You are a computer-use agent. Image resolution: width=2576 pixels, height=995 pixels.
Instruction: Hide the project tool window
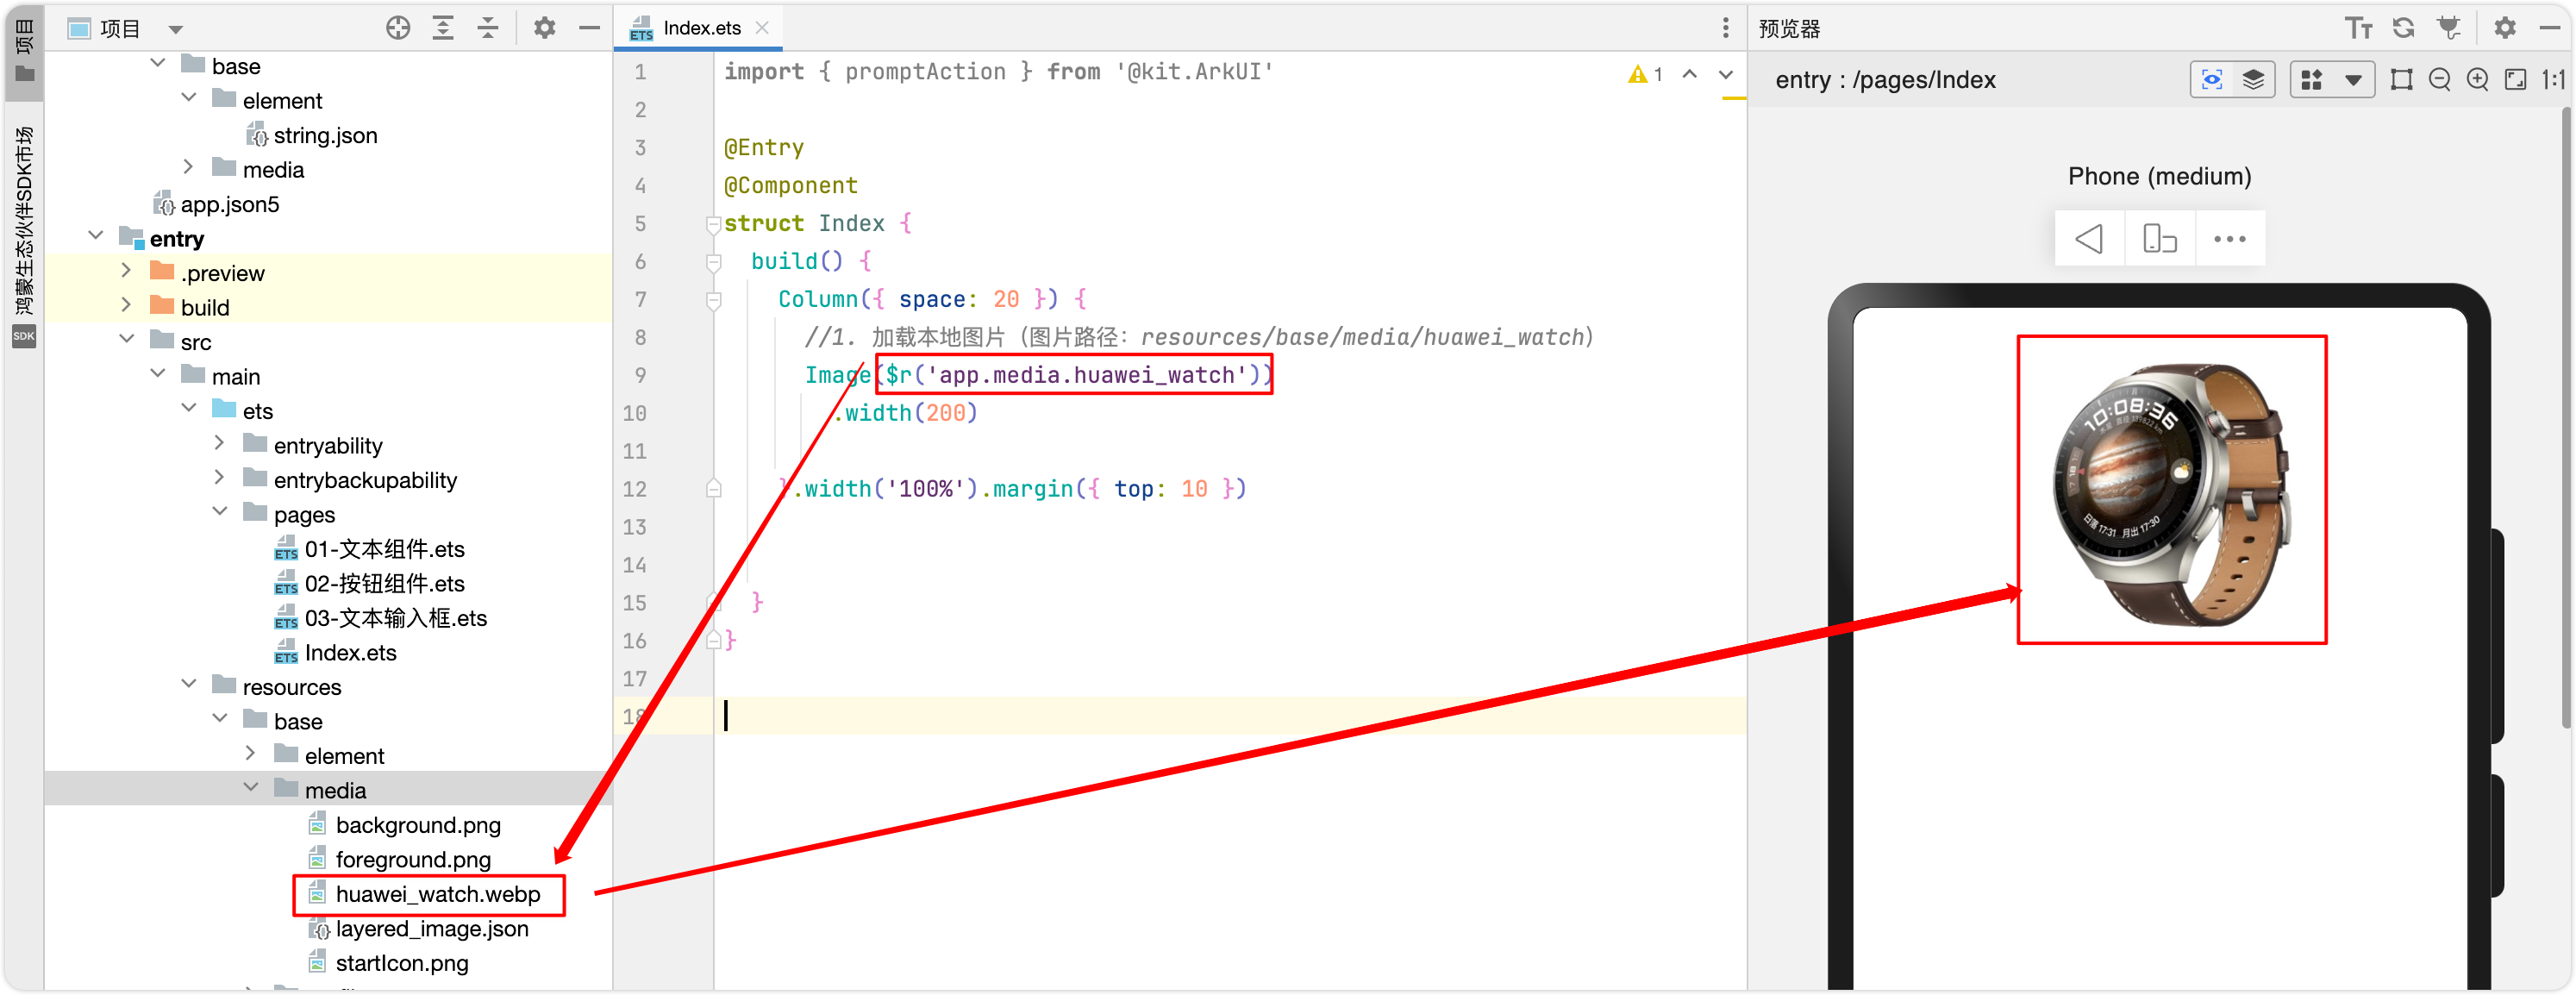point(590,28)
